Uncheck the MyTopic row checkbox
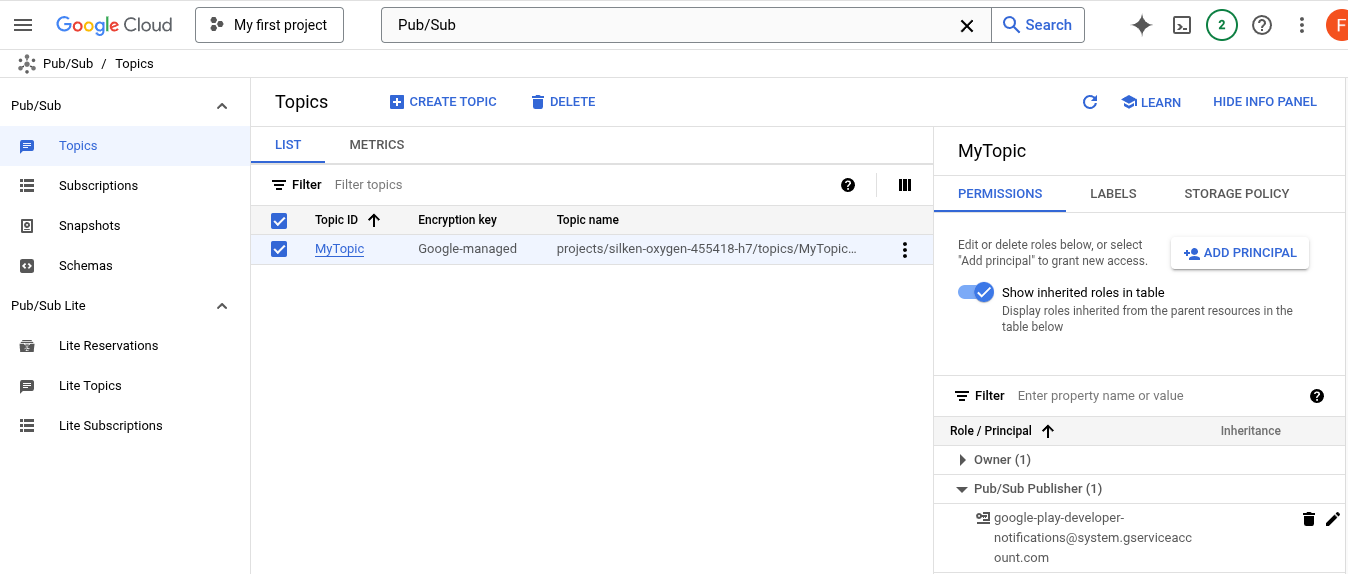 279,249
